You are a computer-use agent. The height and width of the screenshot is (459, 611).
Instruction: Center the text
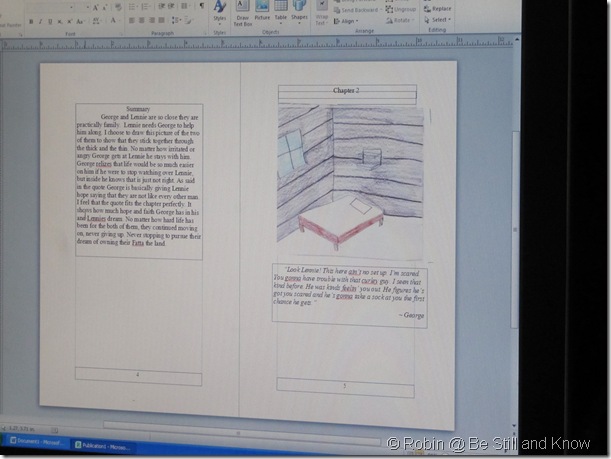click(x=141, y=20)
